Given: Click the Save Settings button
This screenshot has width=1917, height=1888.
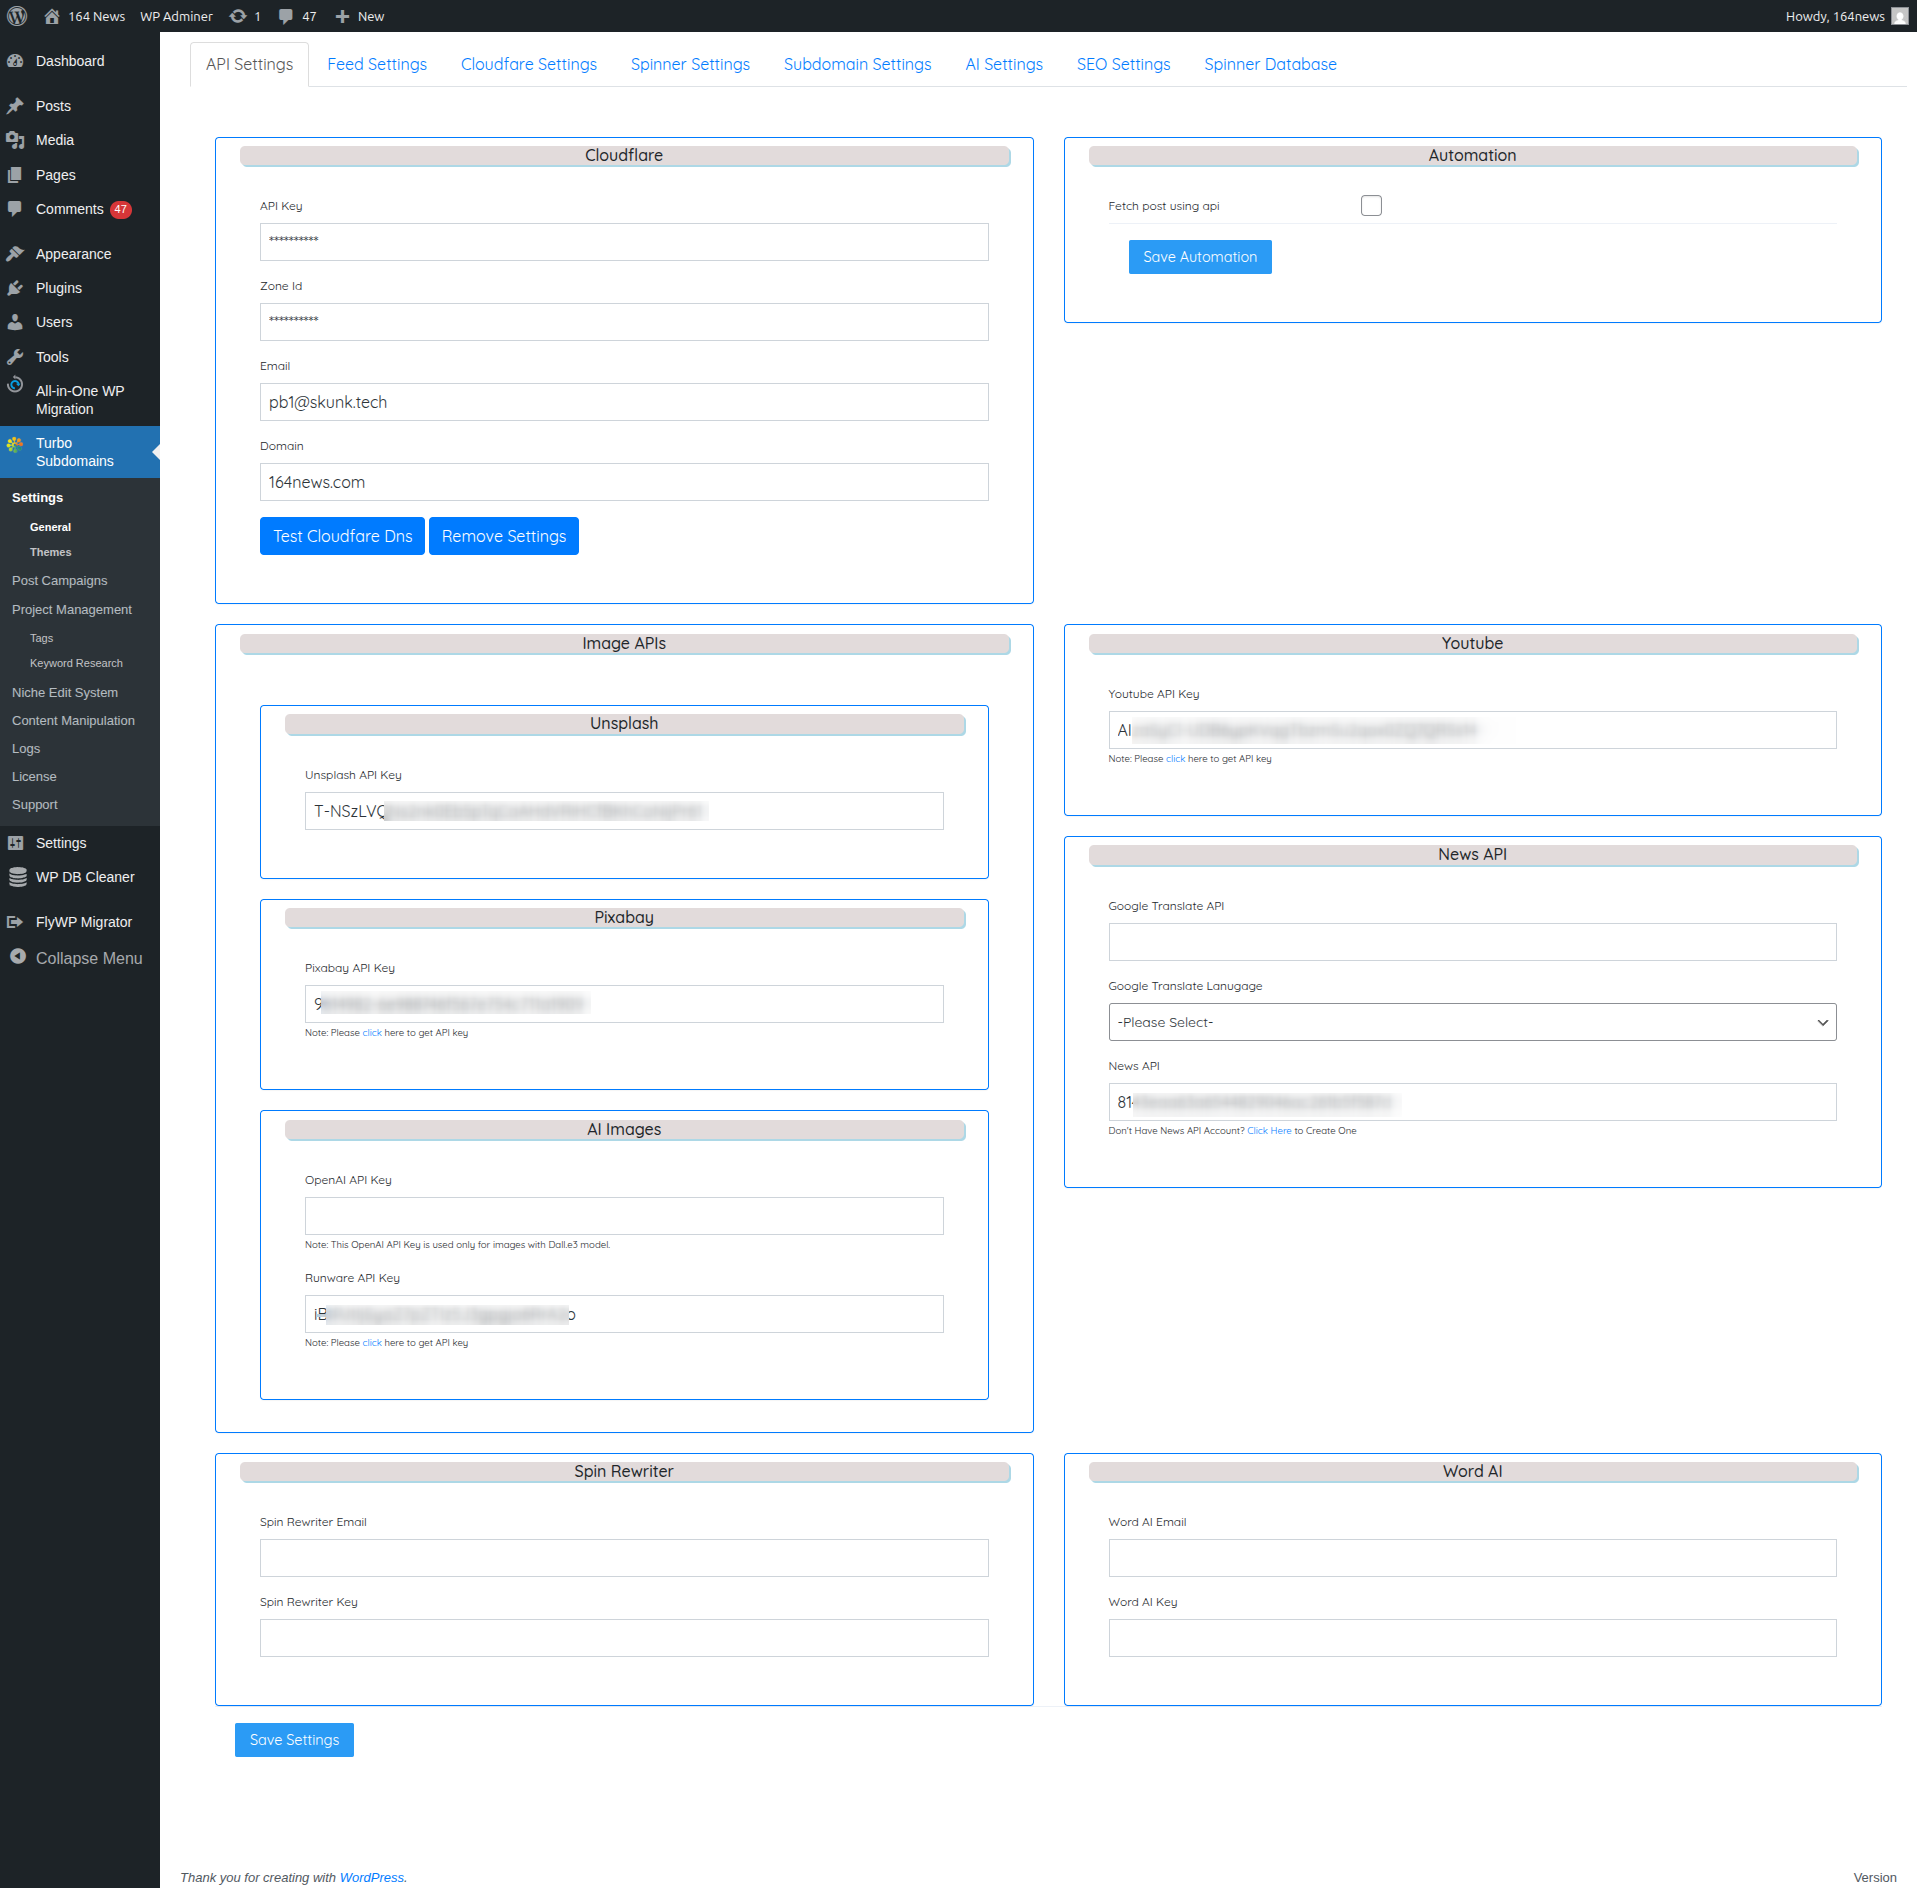Looking at the screenshot, I should (x=294, y=1740).
